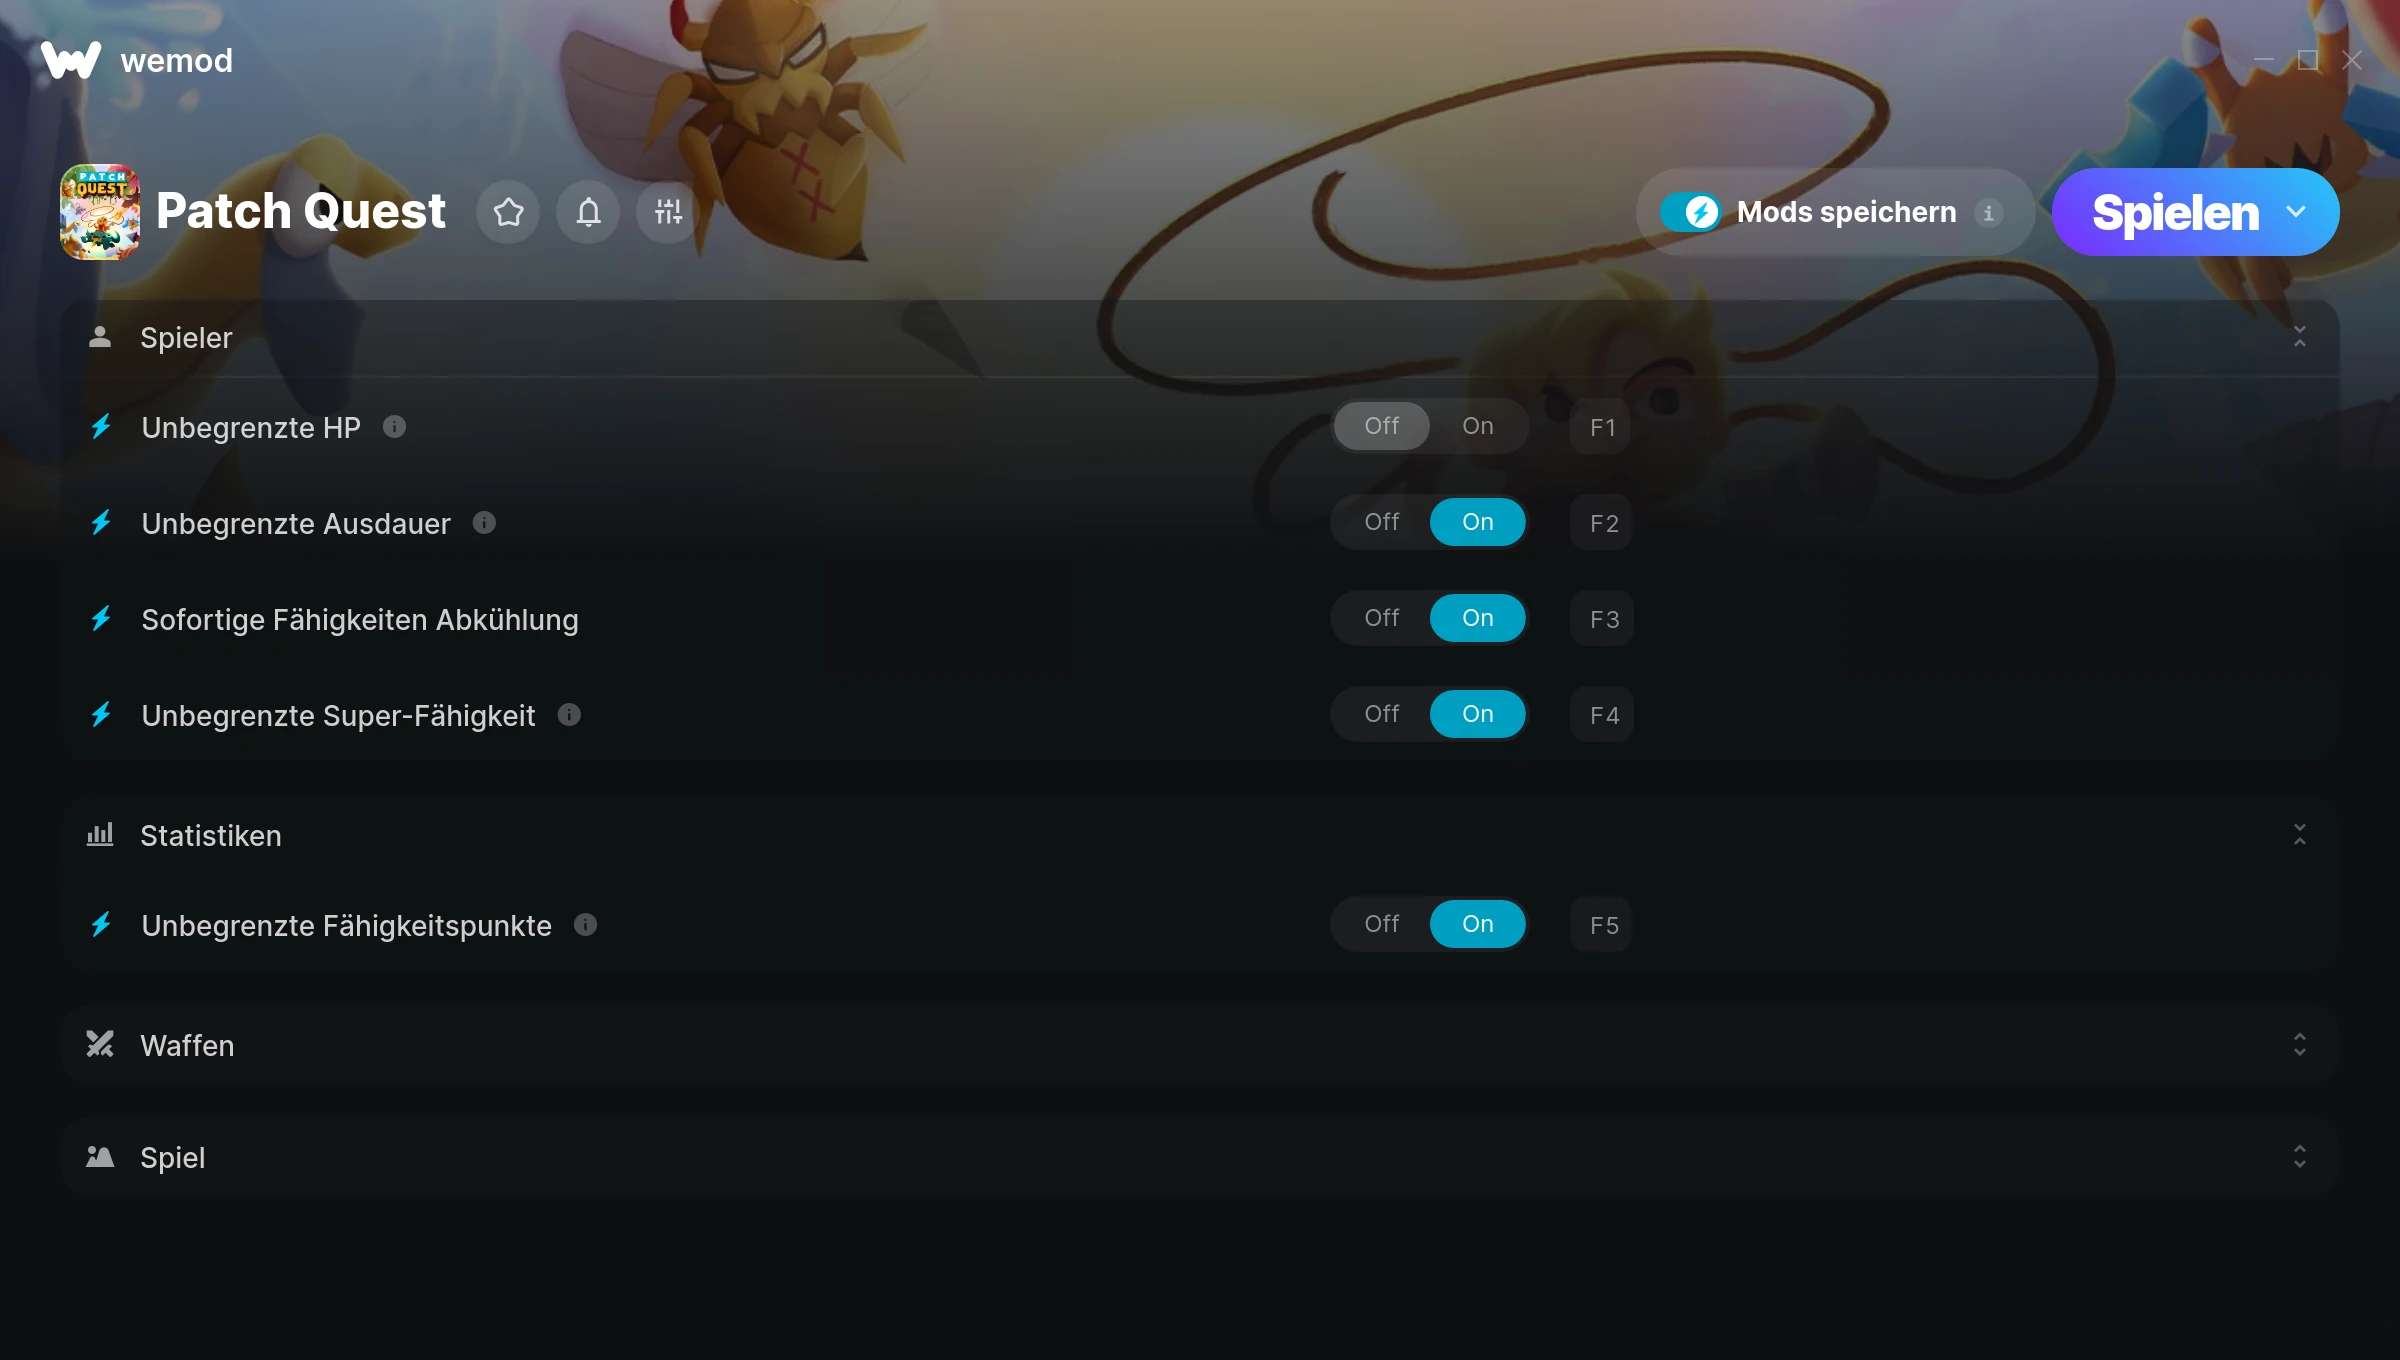Toggle the Mods speichern switch

coord(1691,212)
